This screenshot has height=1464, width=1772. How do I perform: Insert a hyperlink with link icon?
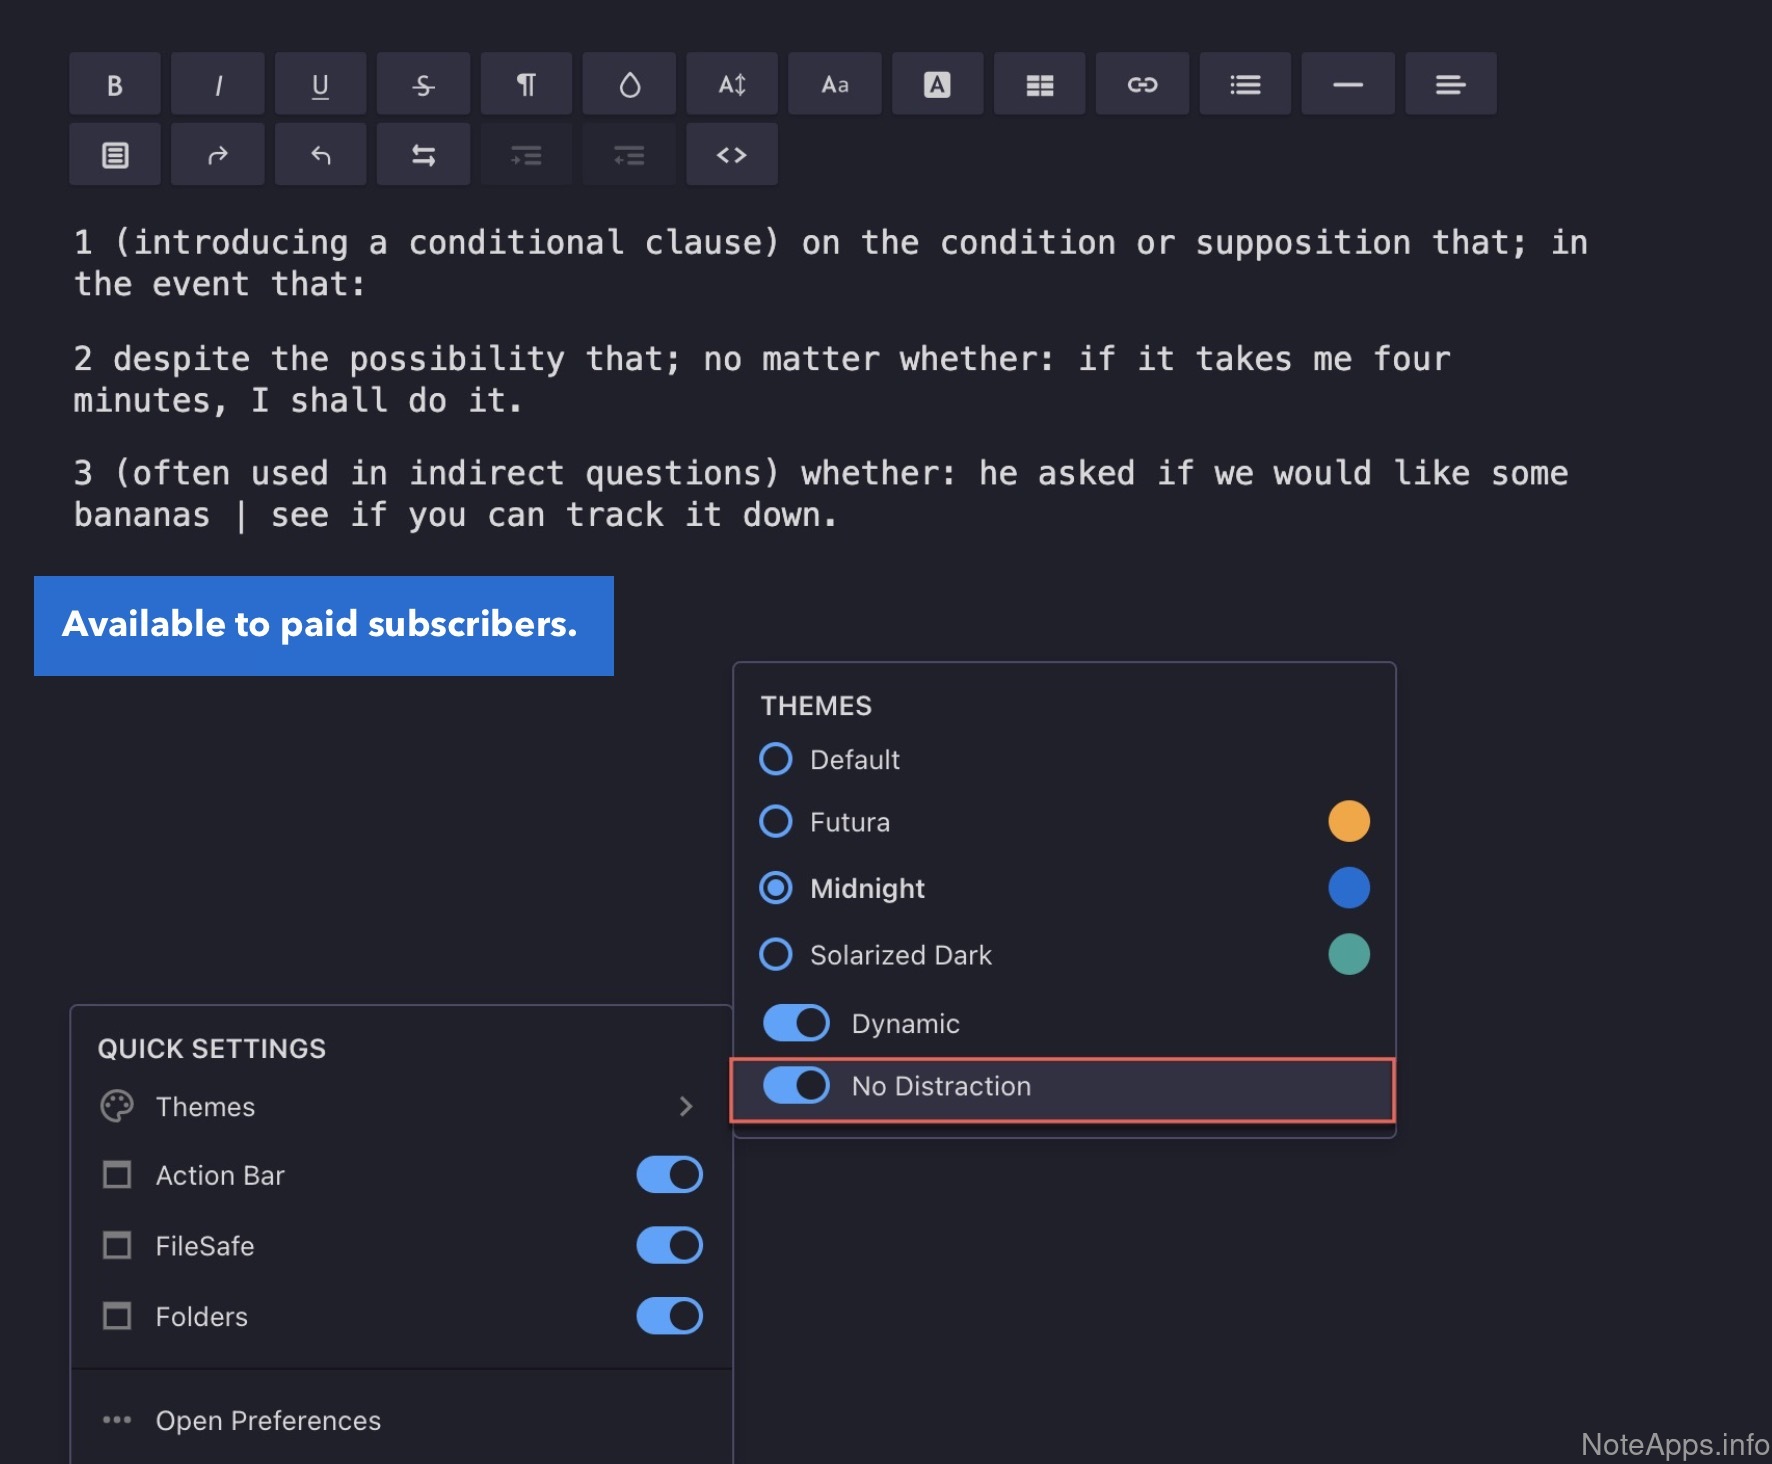click(1142, 85)
